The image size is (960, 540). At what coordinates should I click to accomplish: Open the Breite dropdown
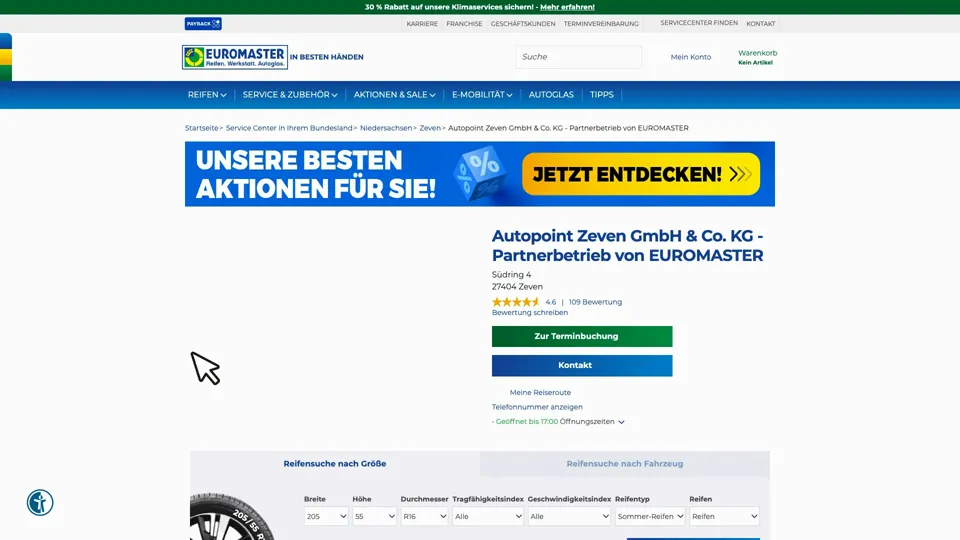coord(326,516)
